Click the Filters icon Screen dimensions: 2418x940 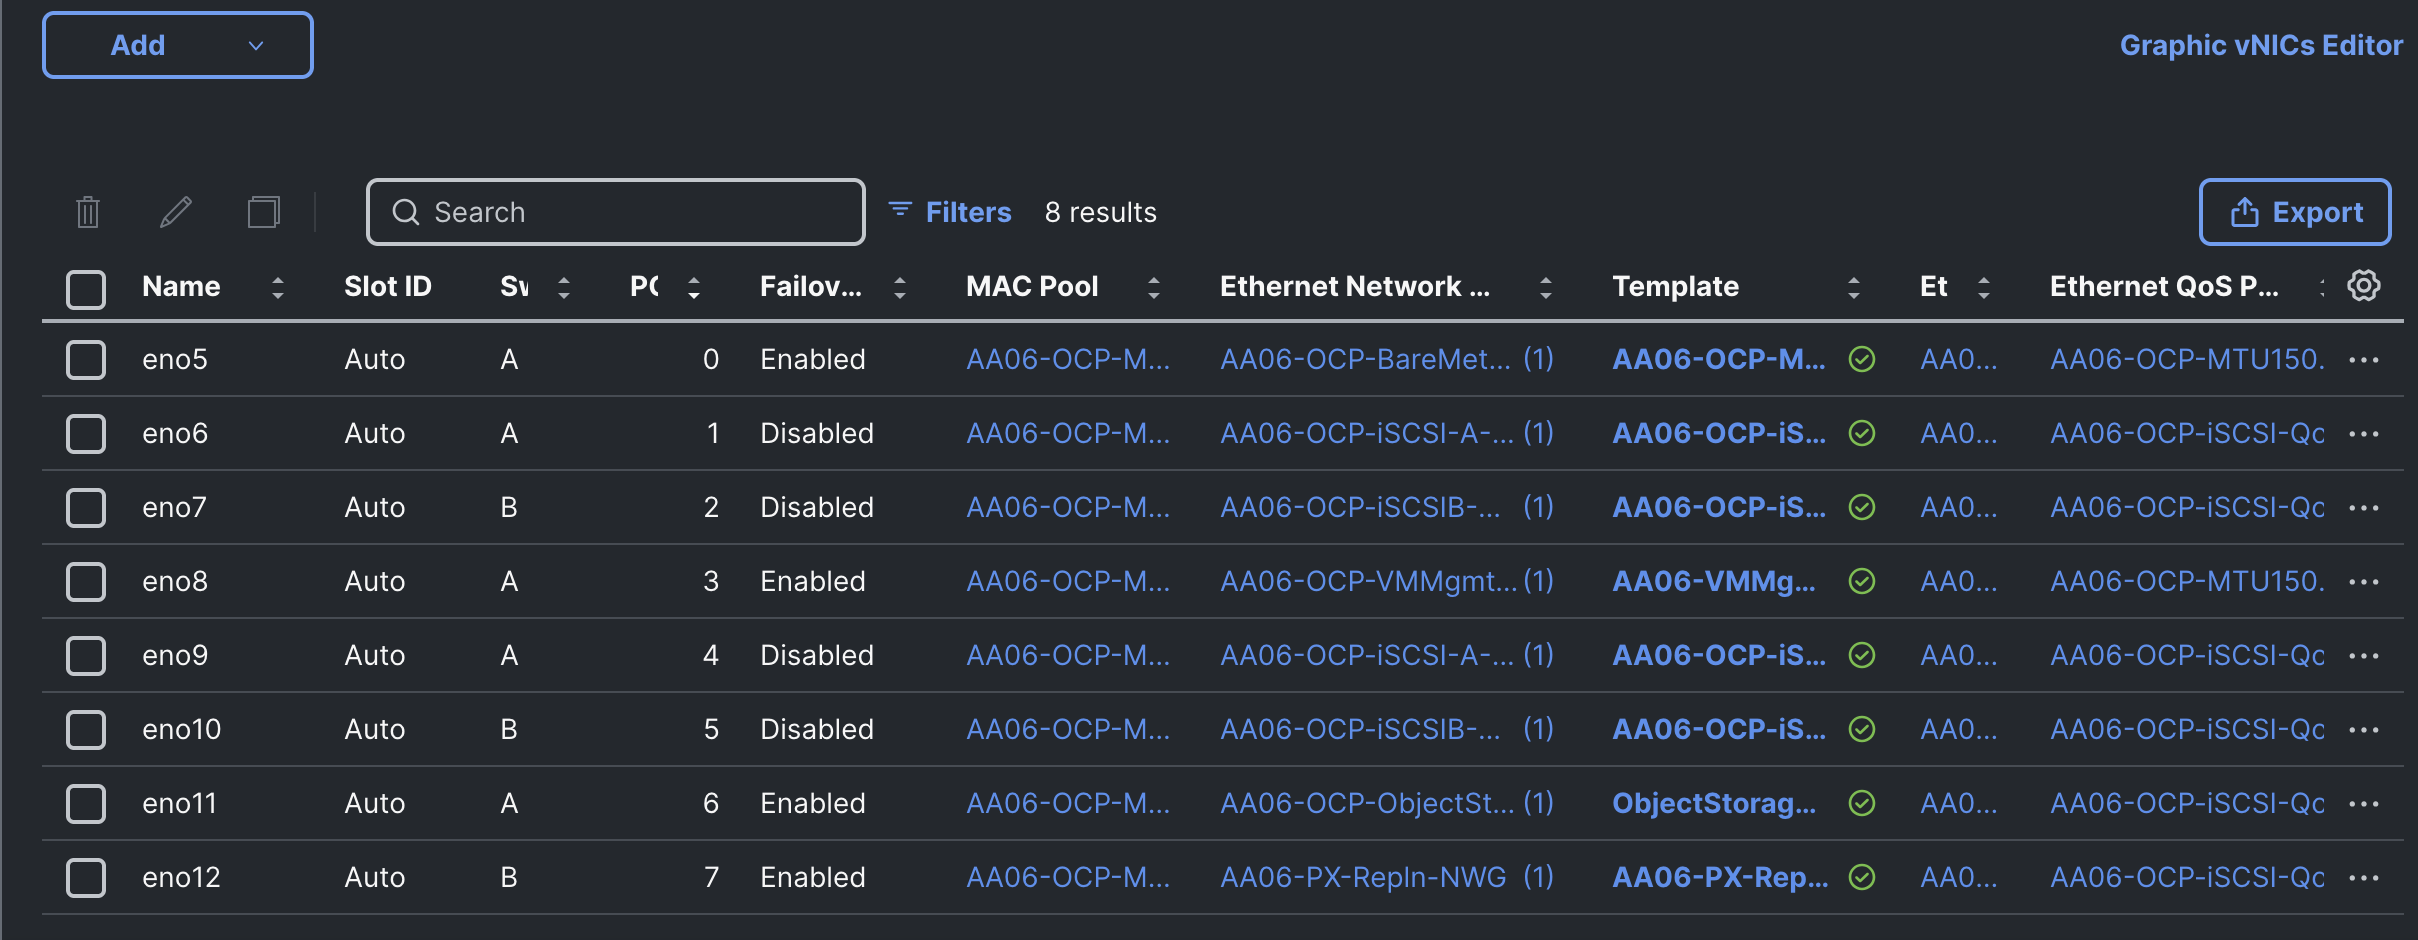tap(900, 210)
